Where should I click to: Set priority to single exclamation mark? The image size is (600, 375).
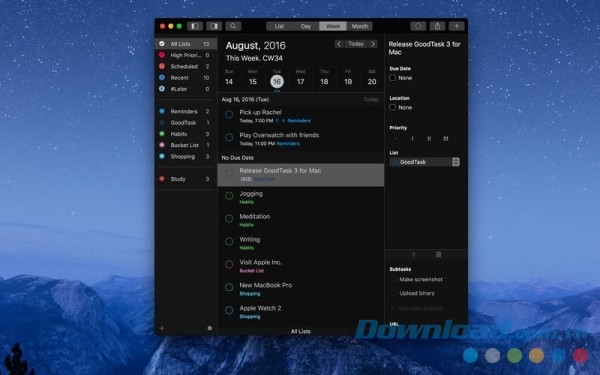(x=412, y=139)
